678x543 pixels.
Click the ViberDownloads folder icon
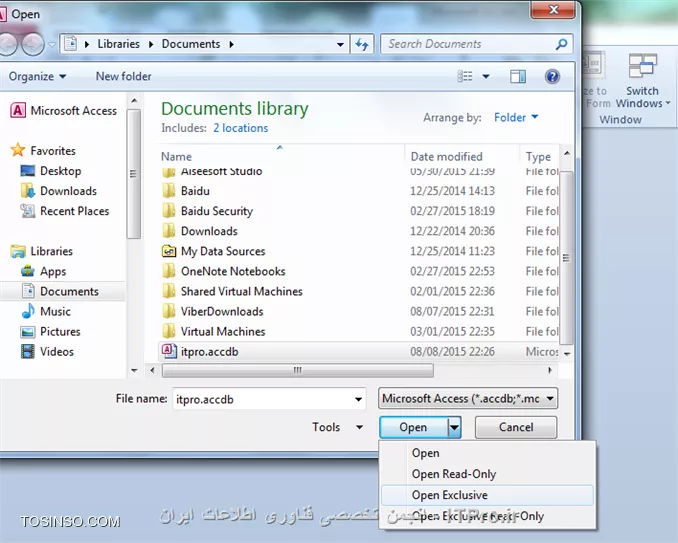tap(169, 311)
